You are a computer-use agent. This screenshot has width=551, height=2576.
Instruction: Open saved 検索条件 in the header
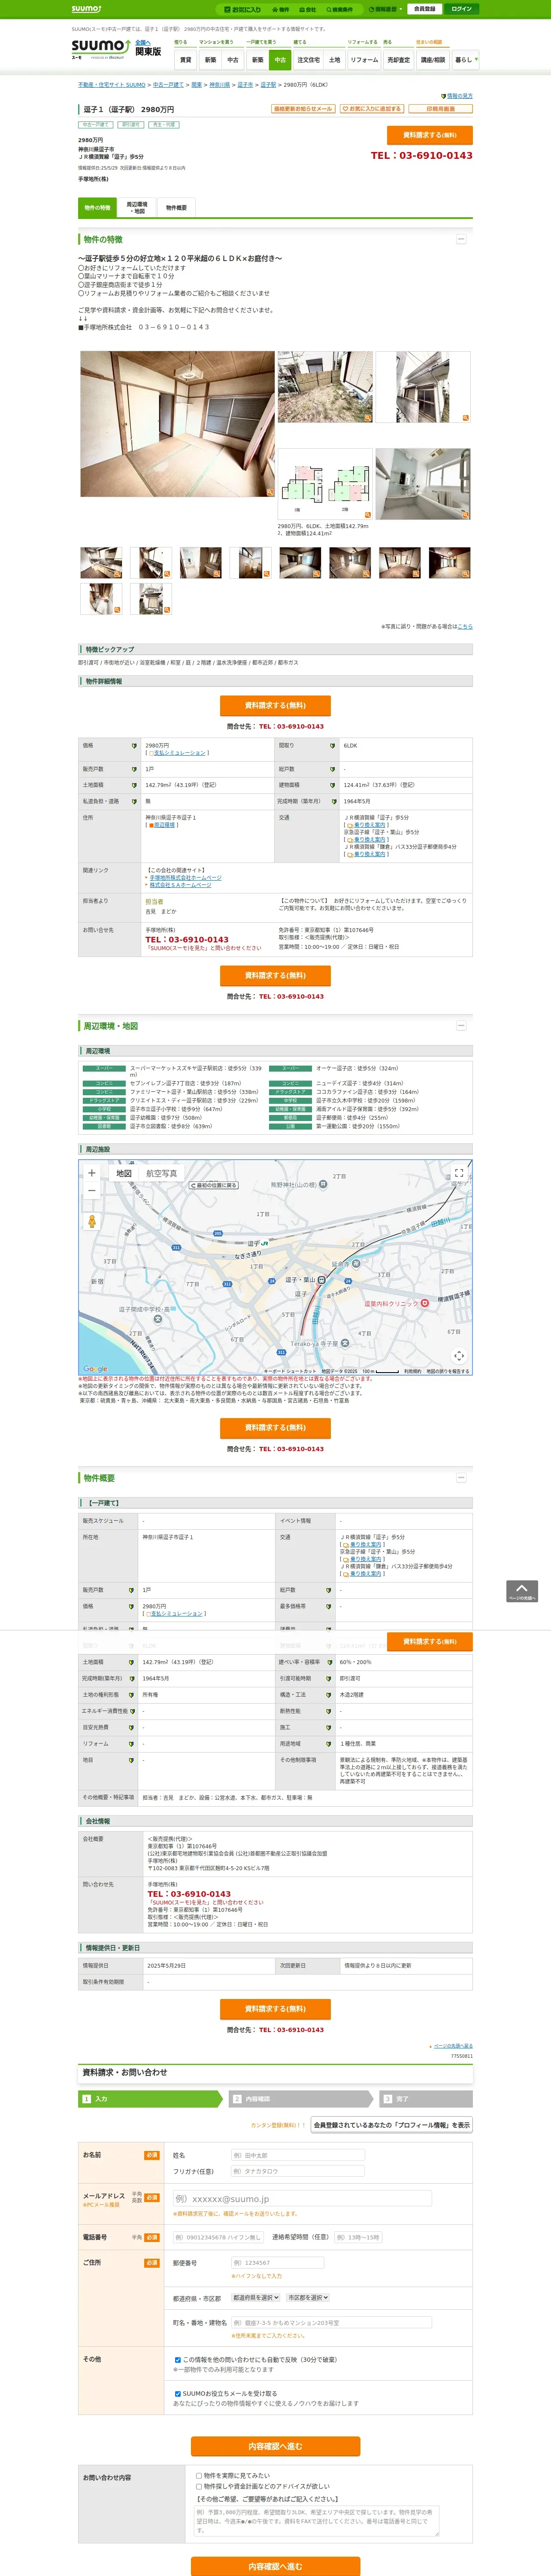(x=339, y=9)
